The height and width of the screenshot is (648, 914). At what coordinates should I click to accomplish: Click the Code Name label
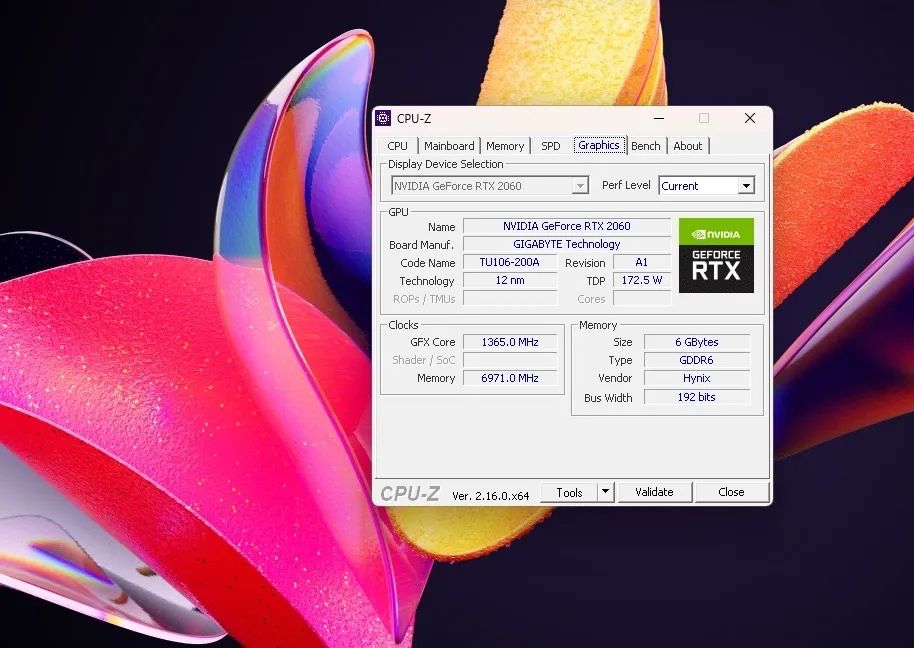[x=428, y=263]
